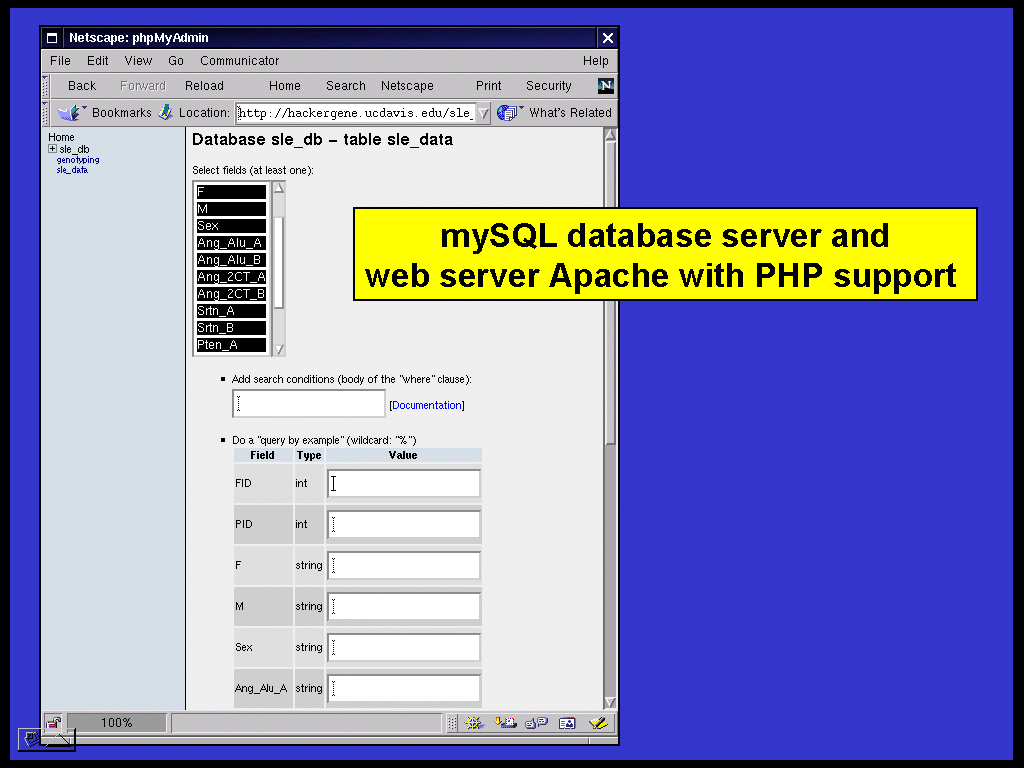Select Ang_Alu_A in the field list

pyautogui.click(x=231, y=243)
